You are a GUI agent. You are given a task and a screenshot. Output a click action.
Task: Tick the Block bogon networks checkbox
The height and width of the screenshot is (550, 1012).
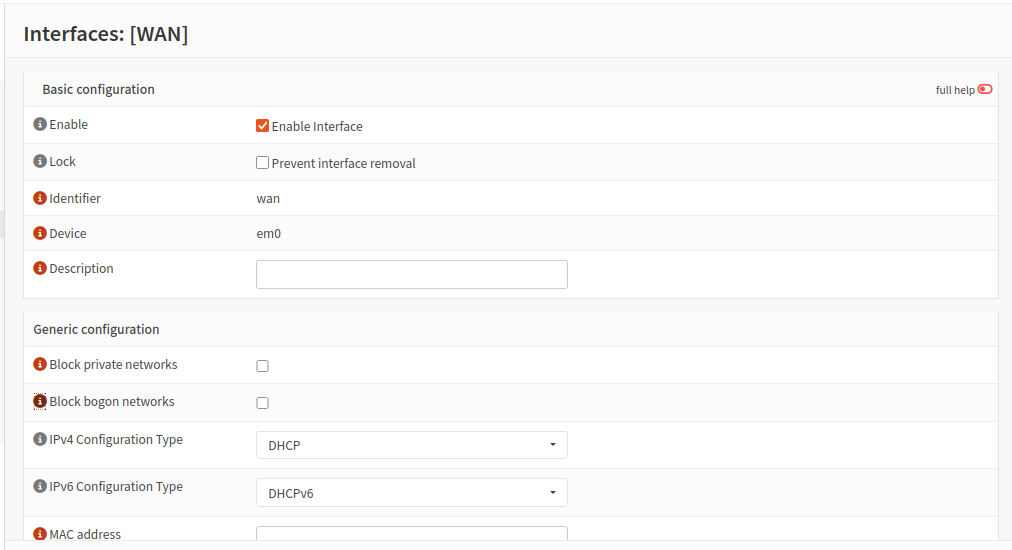point(263,403)
